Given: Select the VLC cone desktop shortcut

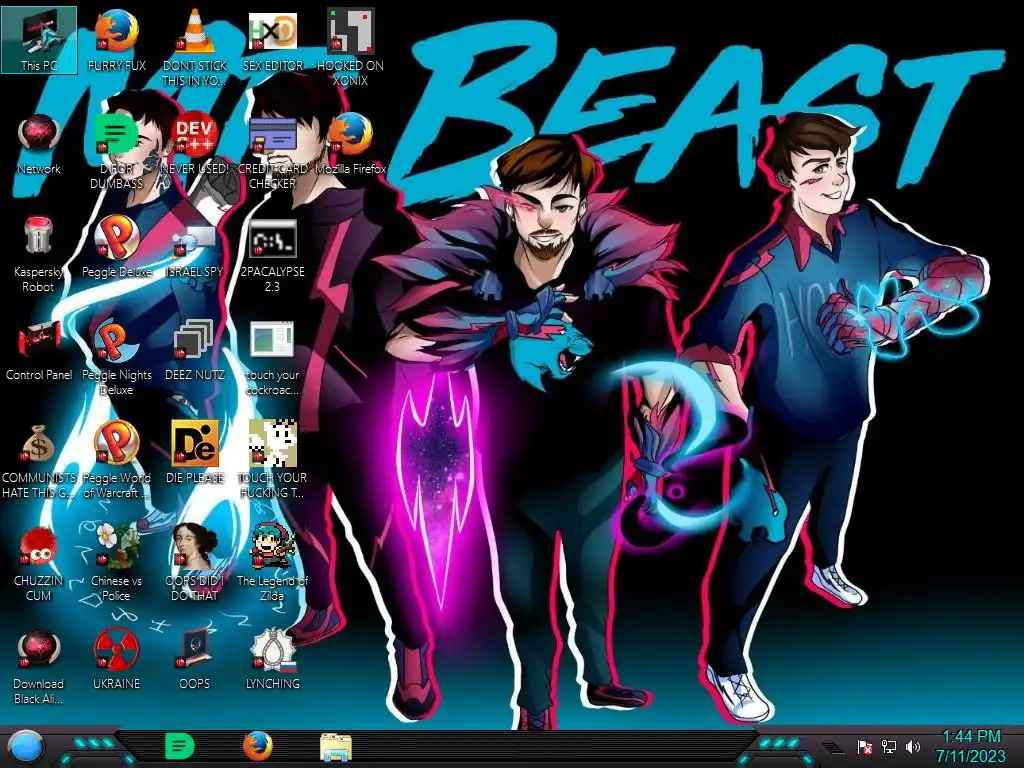Looking at the screenshot, I should (x=195, y=47).
